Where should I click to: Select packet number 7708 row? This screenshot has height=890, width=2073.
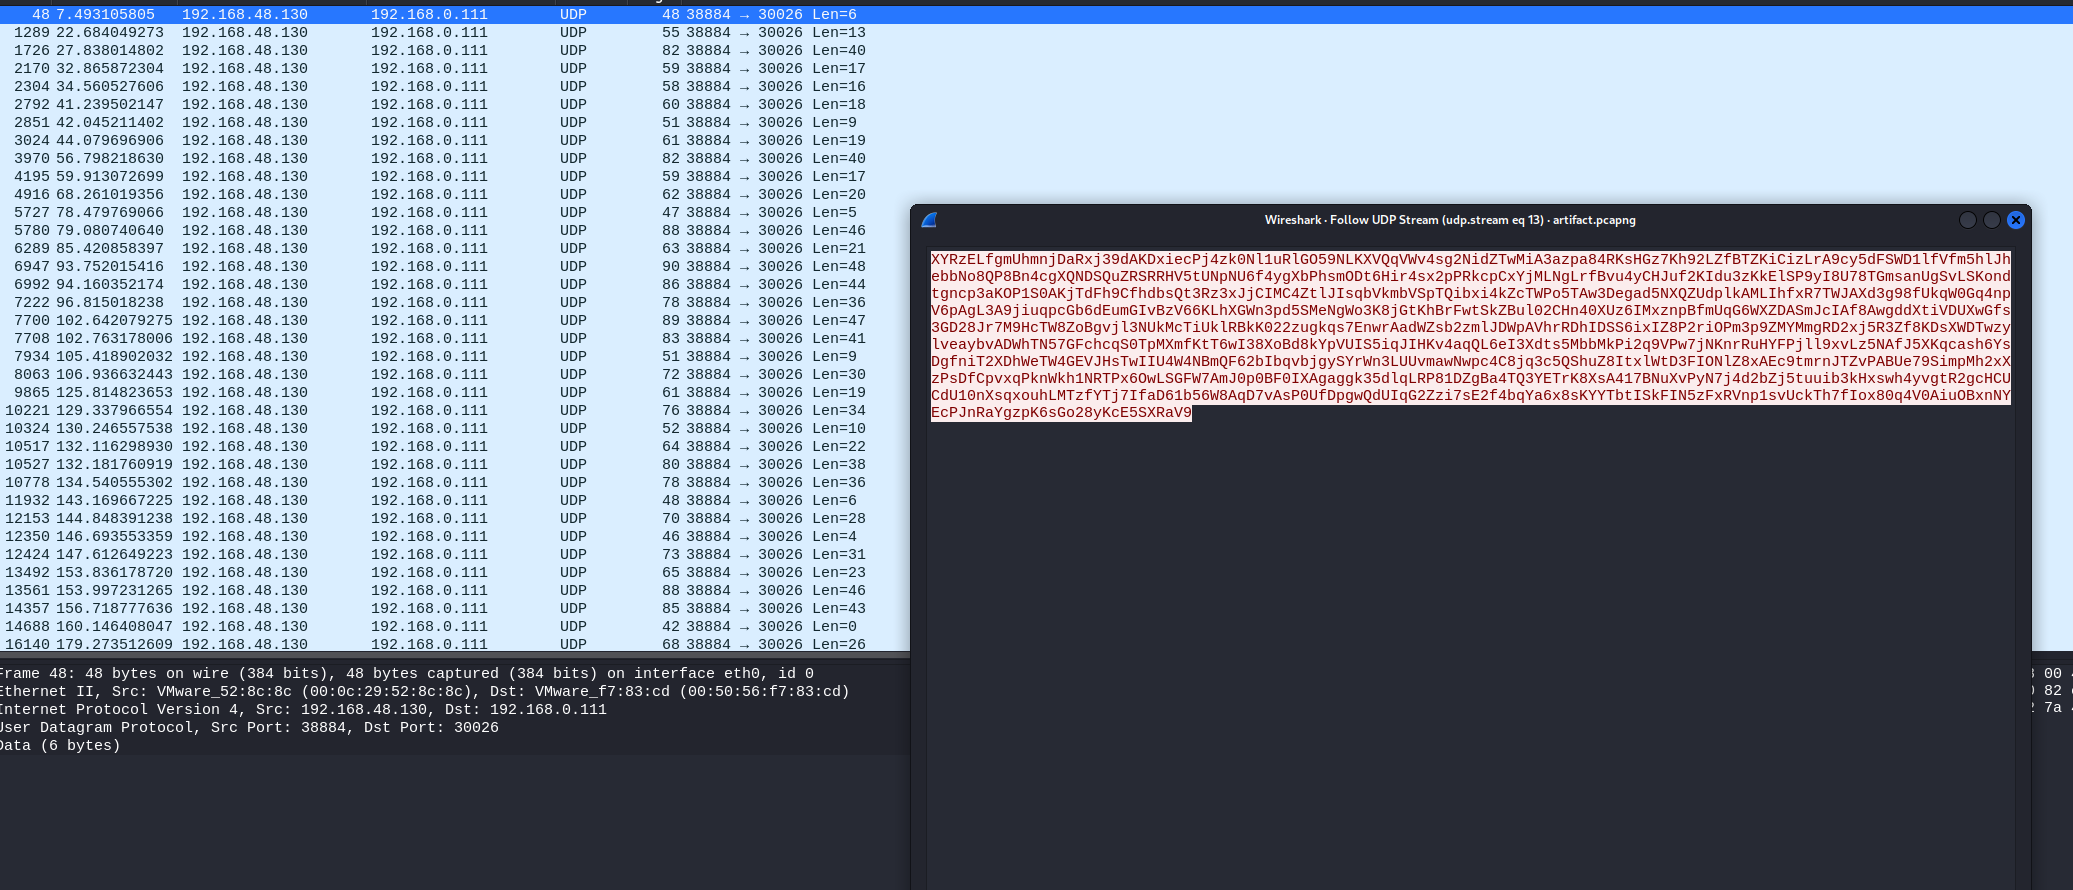pyautogui.click(x=455, y=339)
